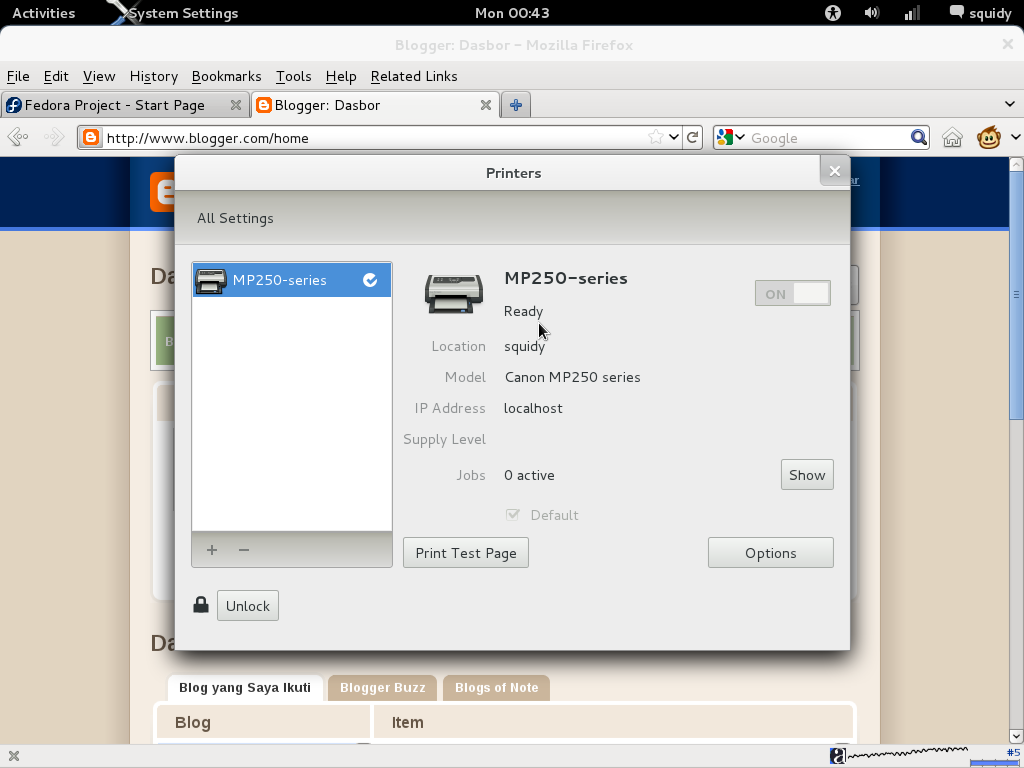Open the View menu
Image resolution: width=1024 pixels, height=768 pixels.
(x=99, y=76)
